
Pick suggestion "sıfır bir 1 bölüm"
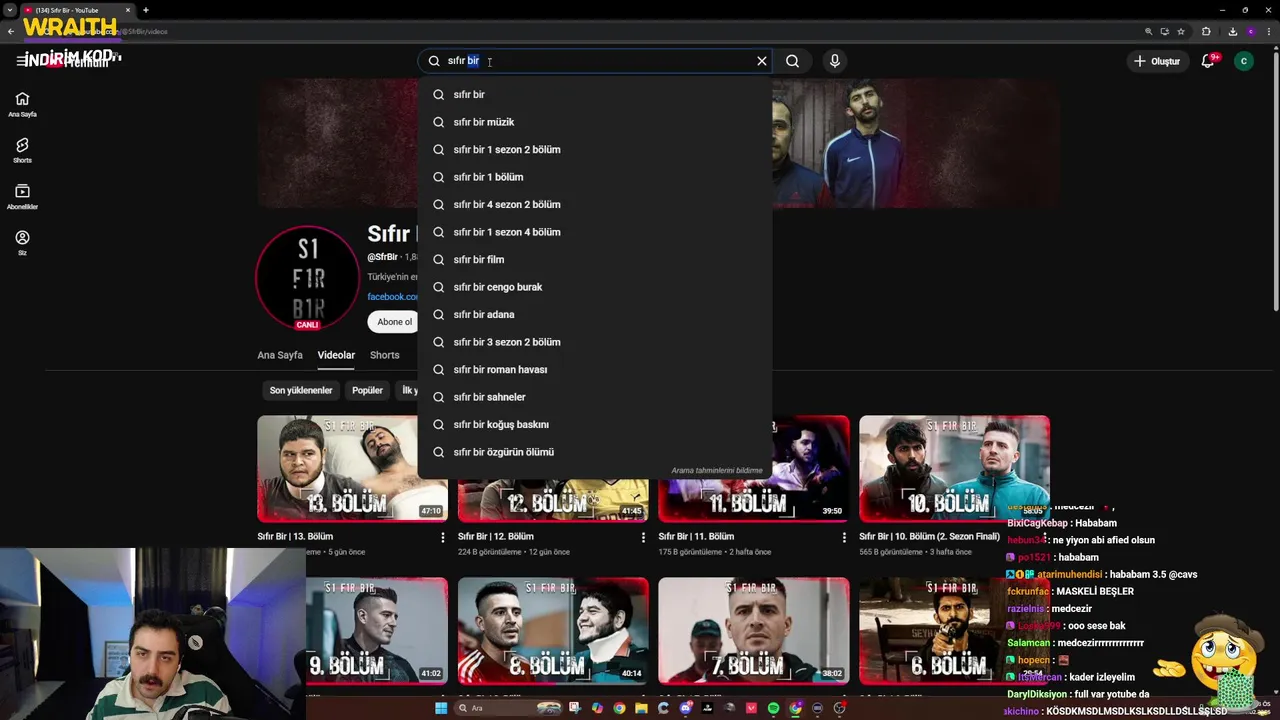click(595, 177)
